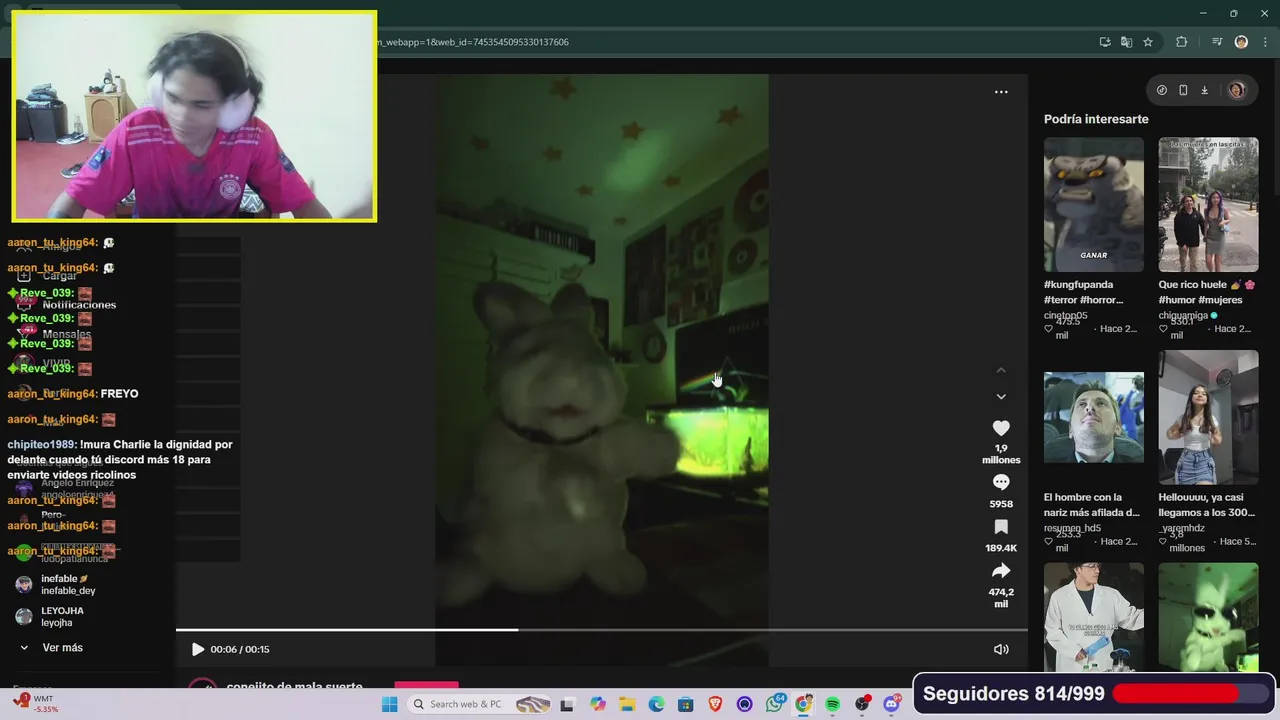Open the green rabbit video thumbnail

(1208, 617)
